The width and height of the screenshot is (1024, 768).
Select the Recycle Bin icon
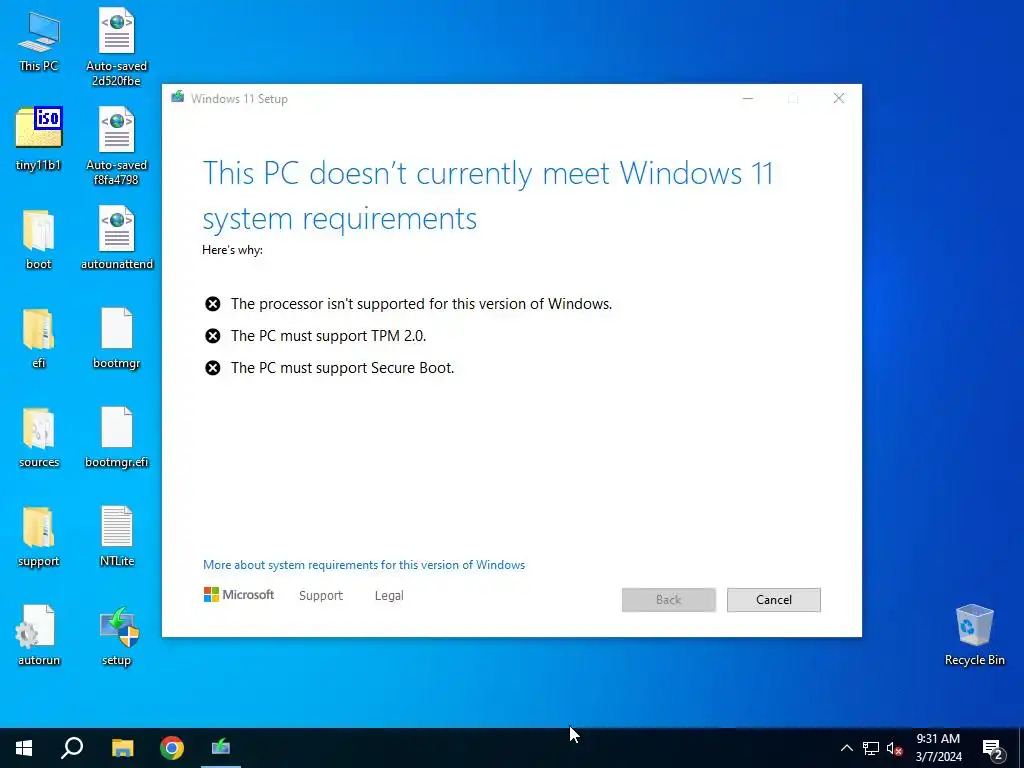974,634
